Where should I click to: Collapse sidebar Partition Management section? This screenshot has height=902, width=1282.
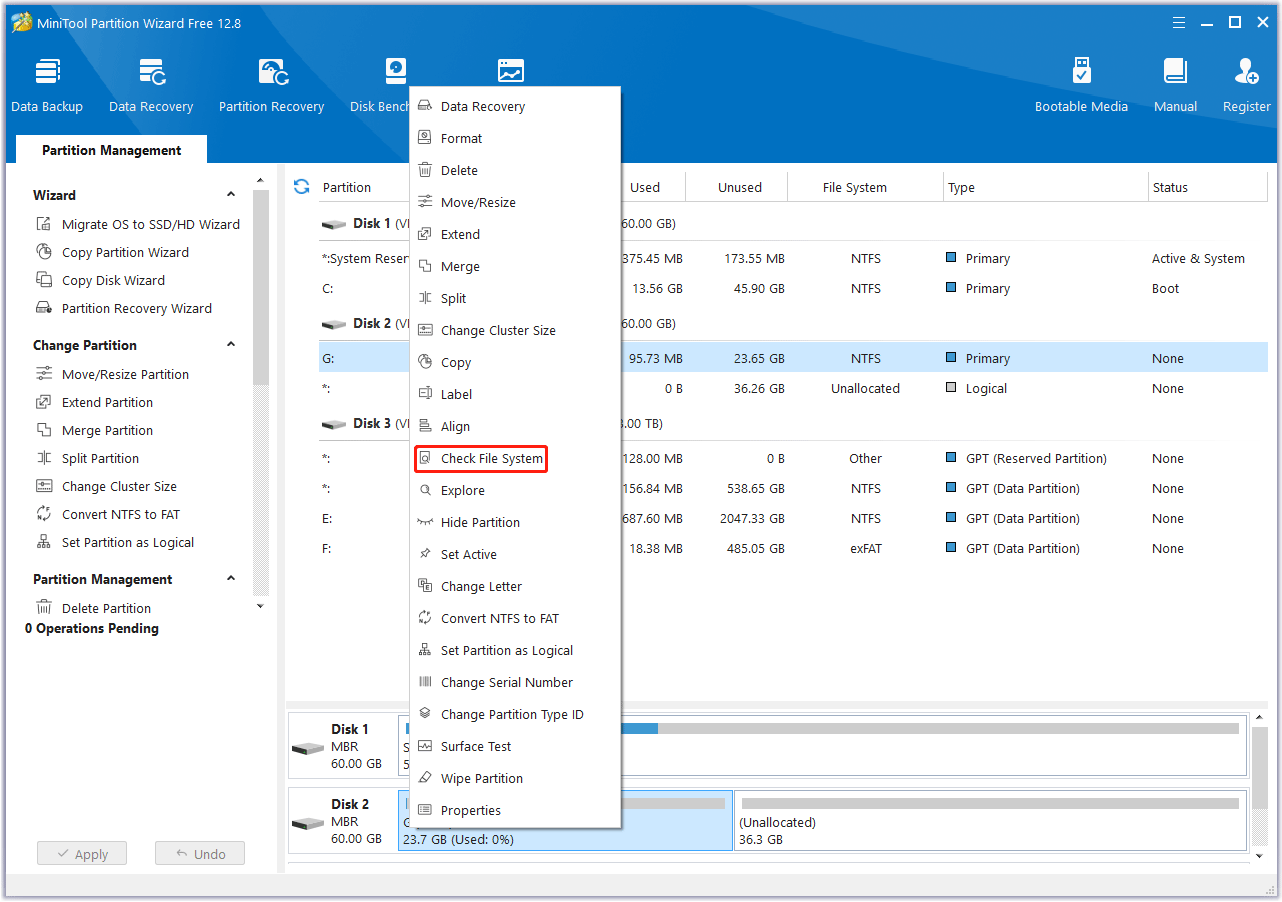click(x=231, y=579)
